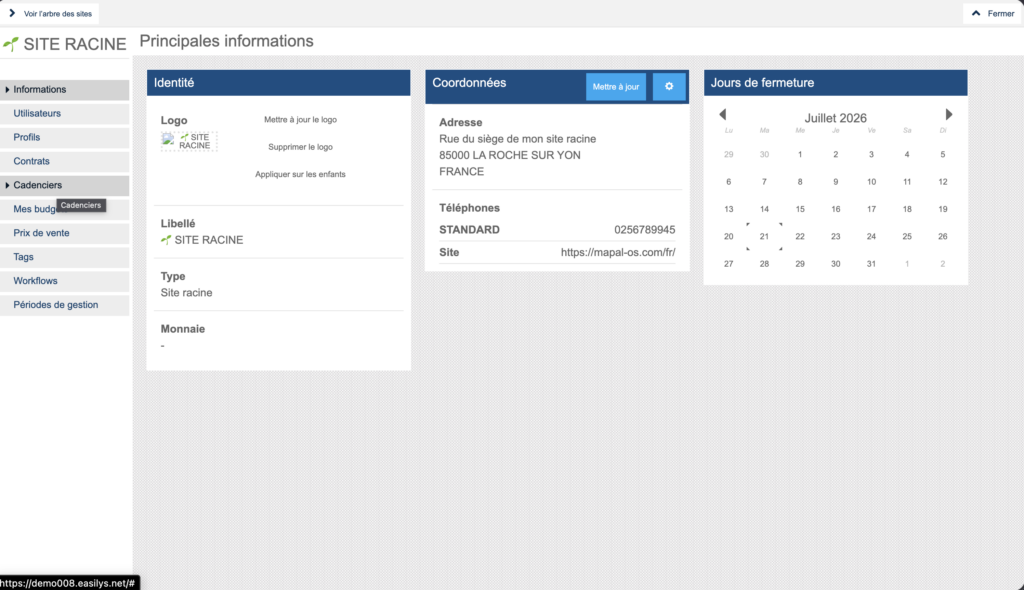The image size is (1024, 590).
Task: Open the Contrats menu item
Action: coord(65,161)
